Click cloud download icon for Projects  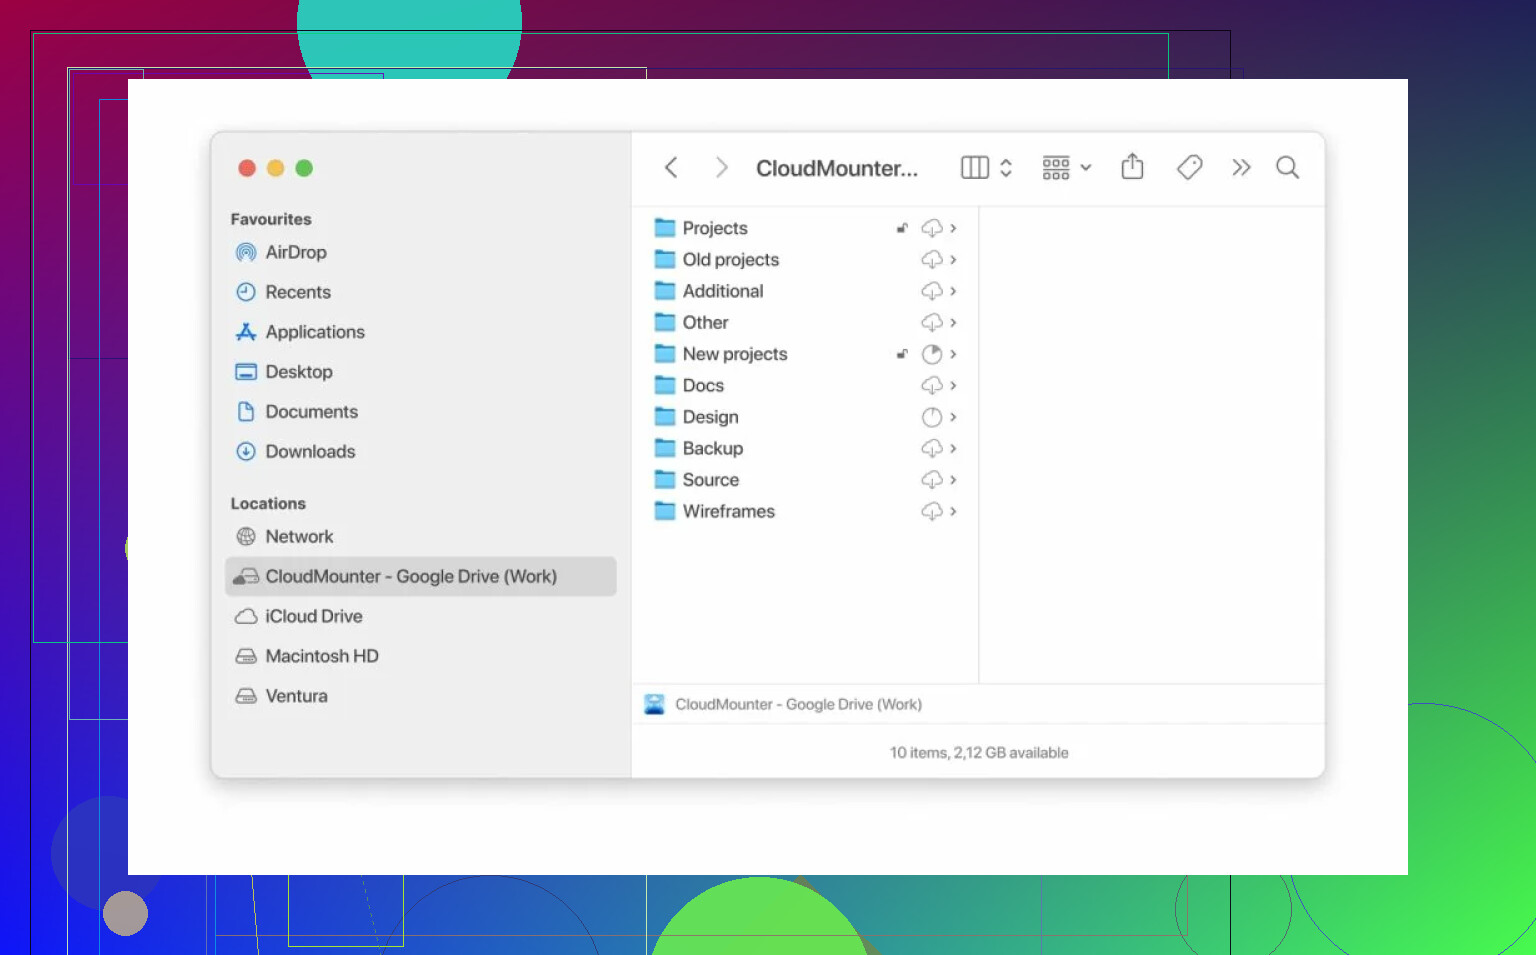tap(932, 228)
